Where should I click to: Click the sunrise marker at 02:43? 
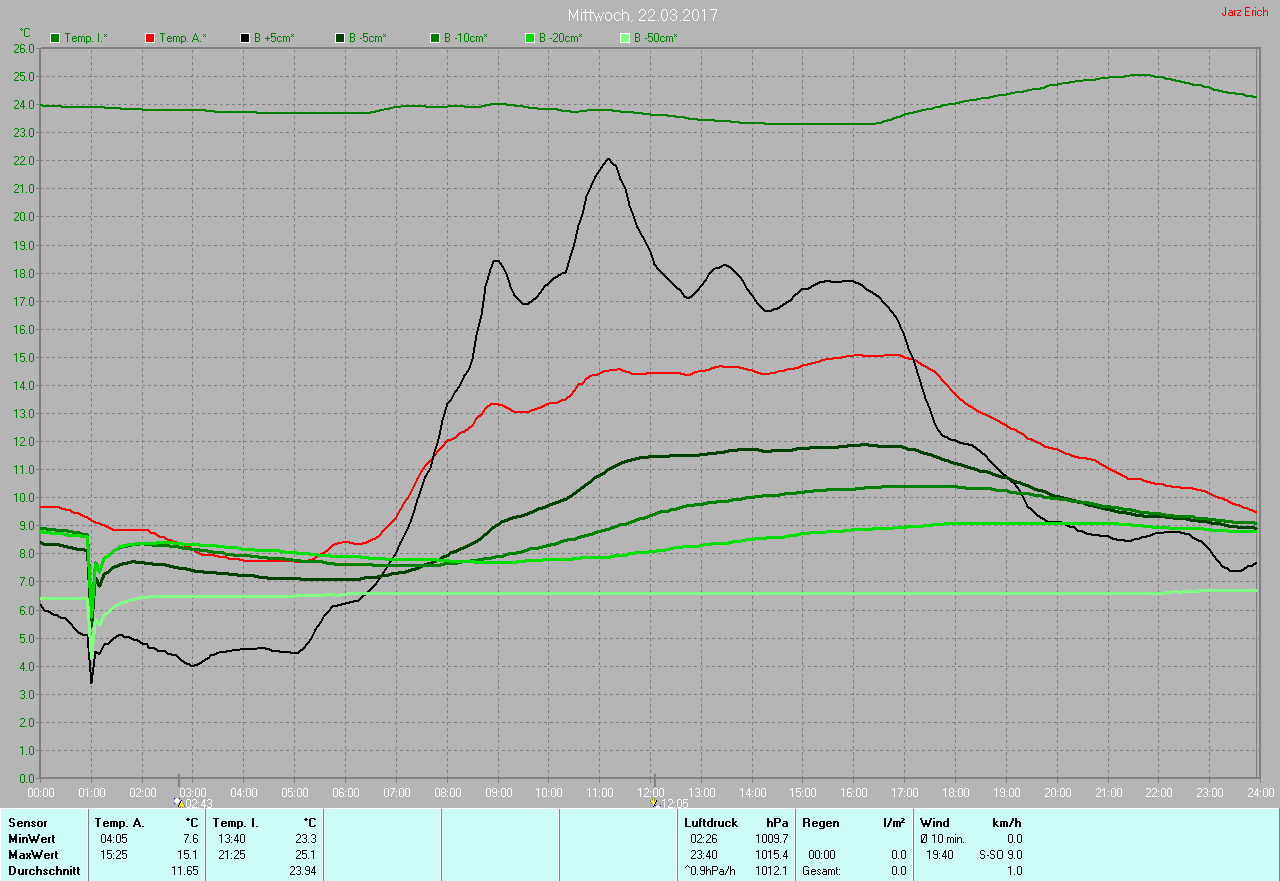[179, 802]
